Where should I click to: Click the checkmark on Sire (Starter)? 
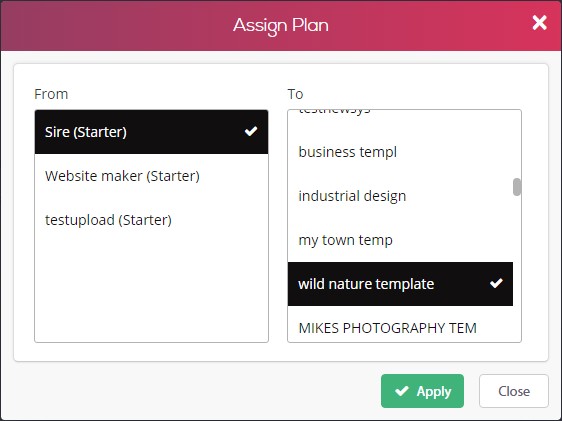(x=251, y=131)
